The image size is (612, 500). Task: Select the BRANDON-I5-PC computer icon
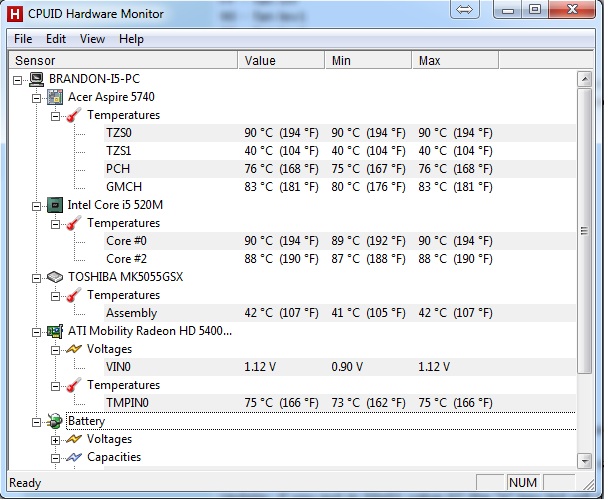(36, 79)
